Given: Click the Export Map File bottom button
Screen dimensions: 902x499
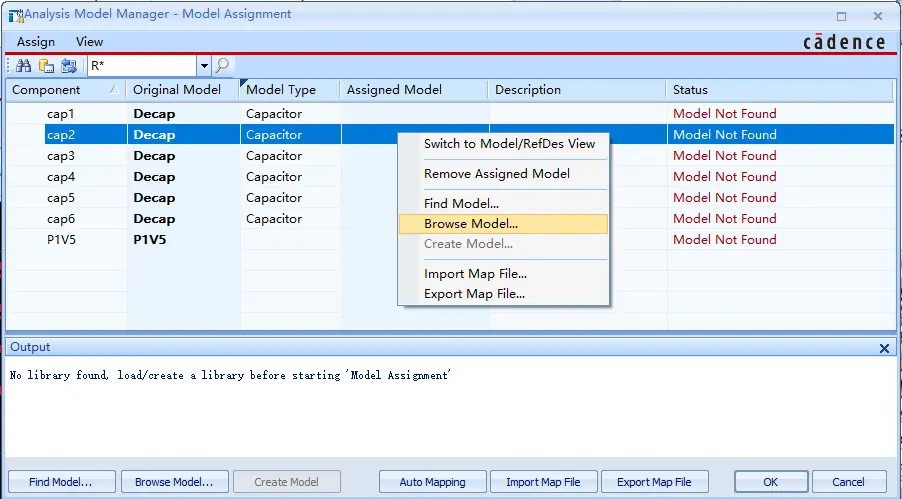Looking at the screenshot, I should 655,482.
